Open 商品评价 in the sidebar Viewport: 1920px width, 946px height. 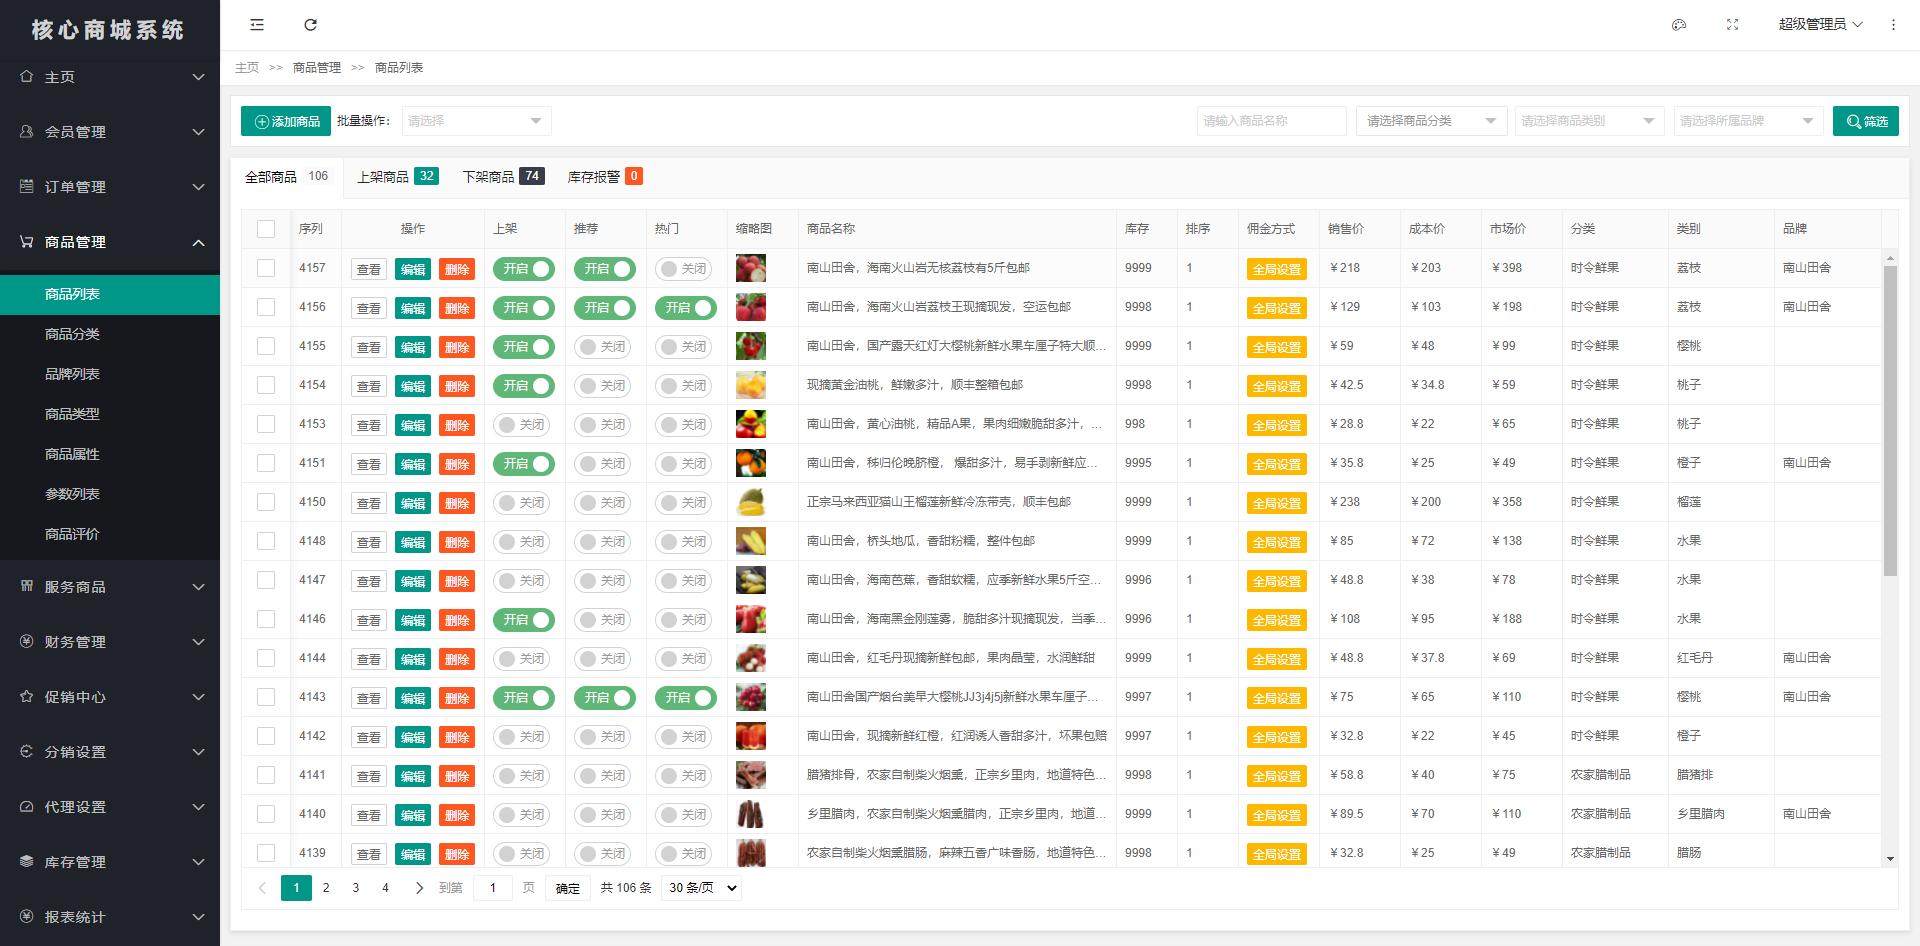[110, 534]
